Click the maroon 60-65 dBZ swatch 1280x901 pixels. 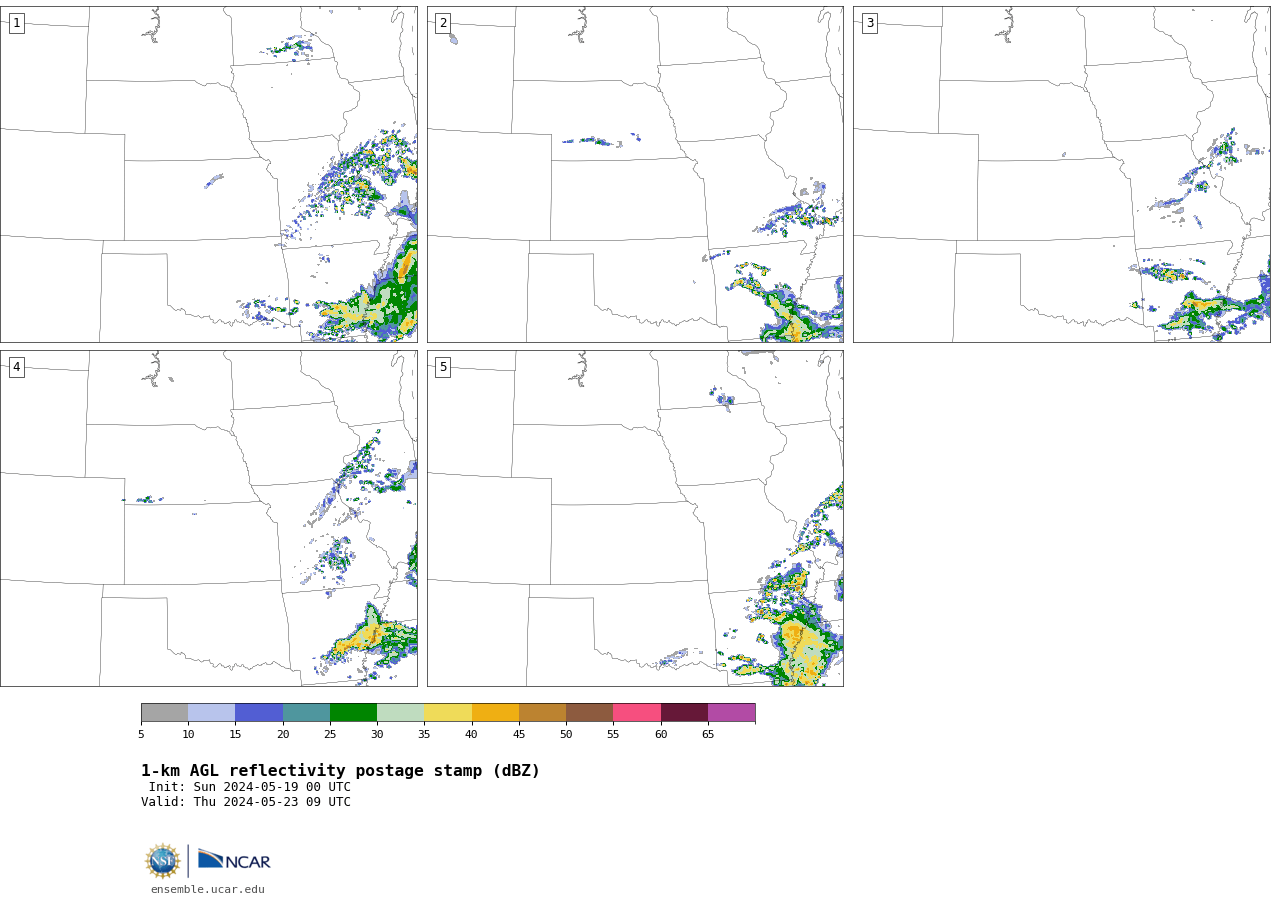[x=684, y=712]
